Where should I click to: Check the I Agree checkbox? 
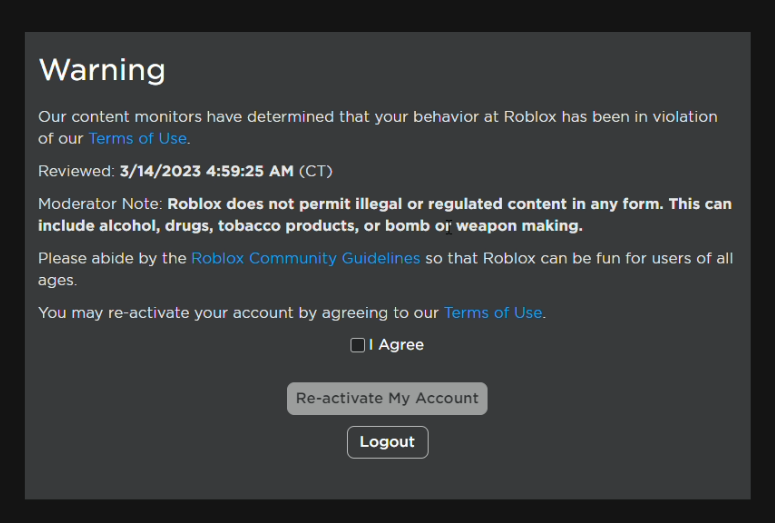(x=357, y=345)
